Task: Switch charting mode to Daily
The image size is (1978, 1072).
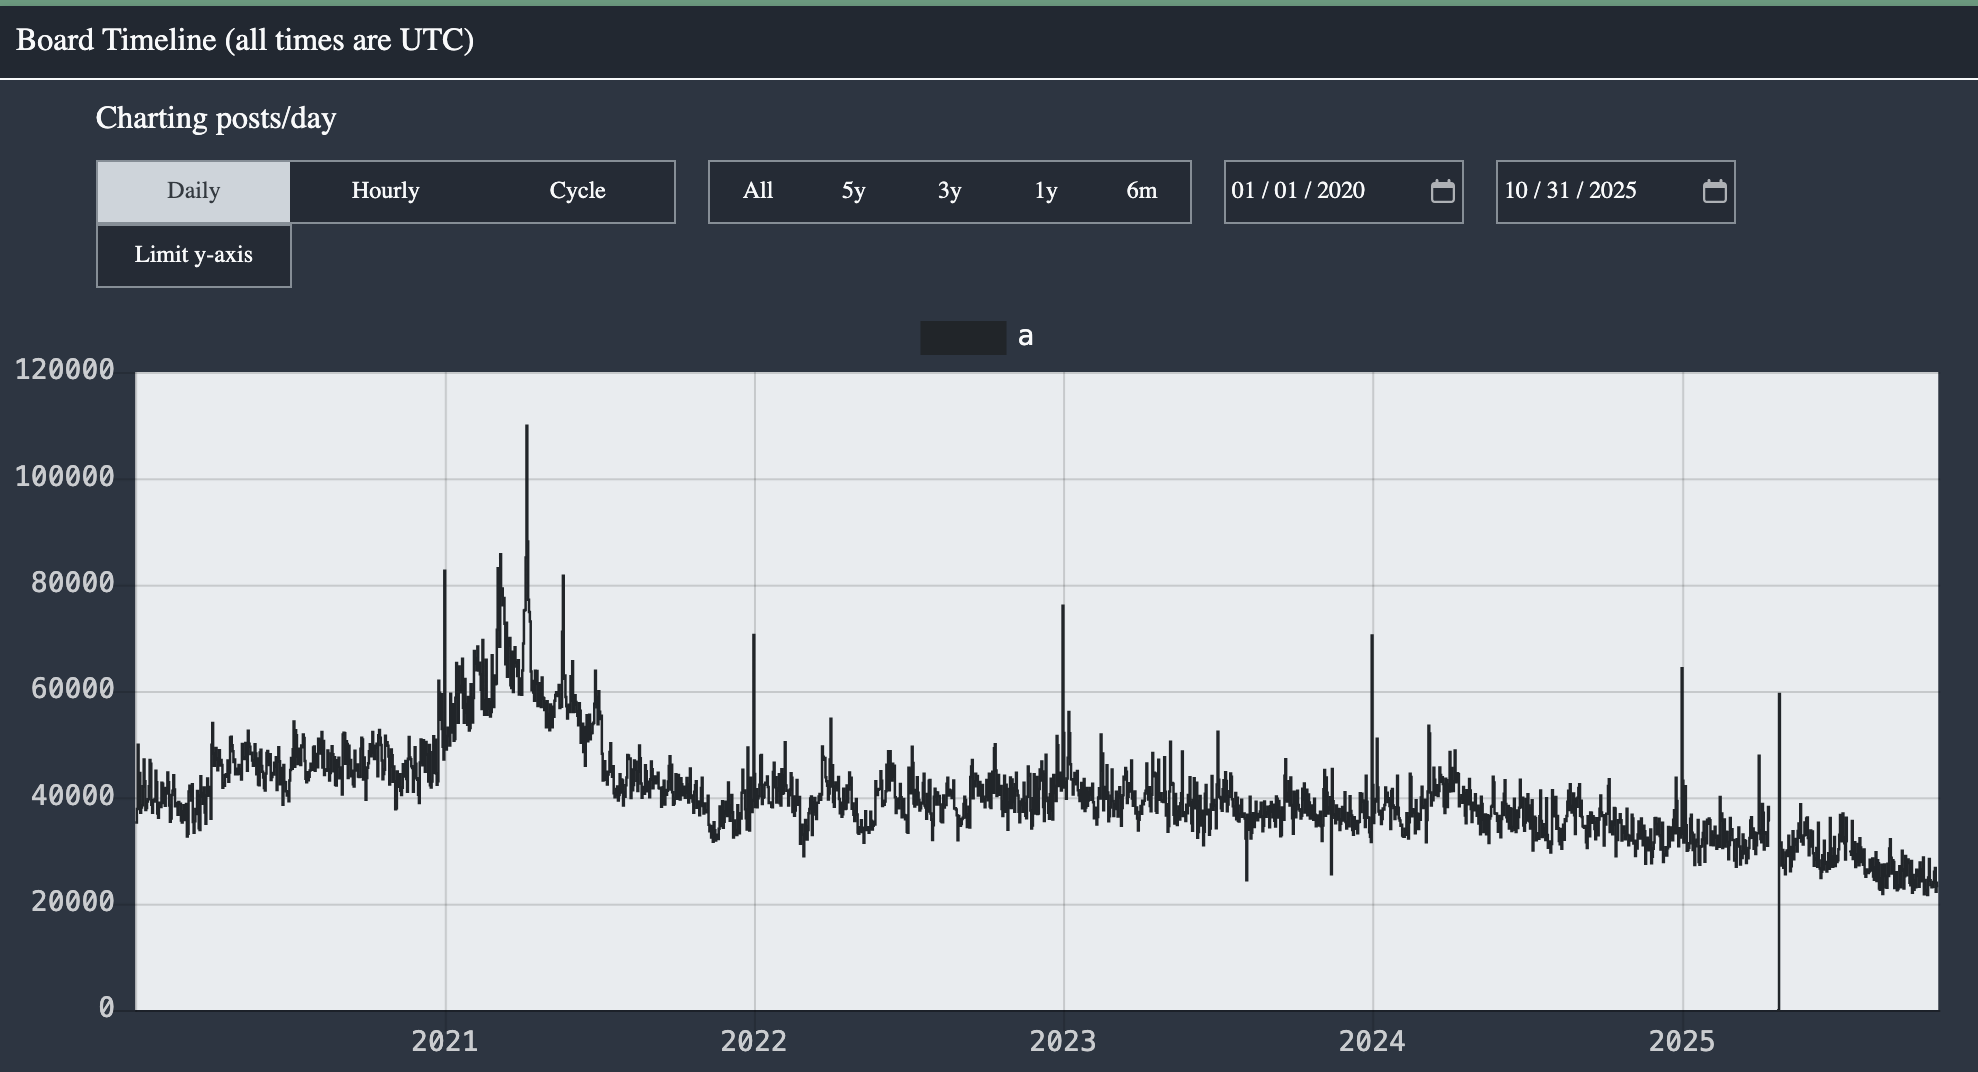Action: [194, 191]
